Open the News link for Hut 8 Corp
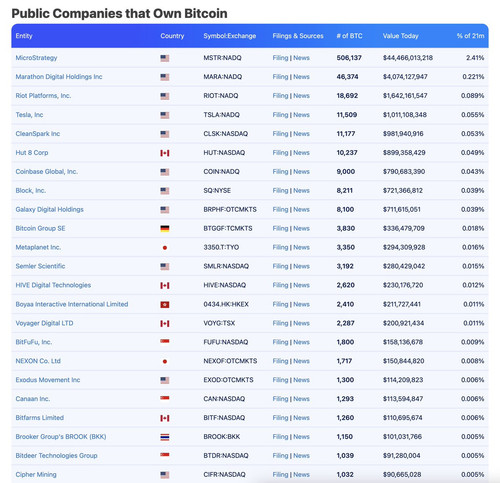Screen dimensions: 500x483 [301, 153]
